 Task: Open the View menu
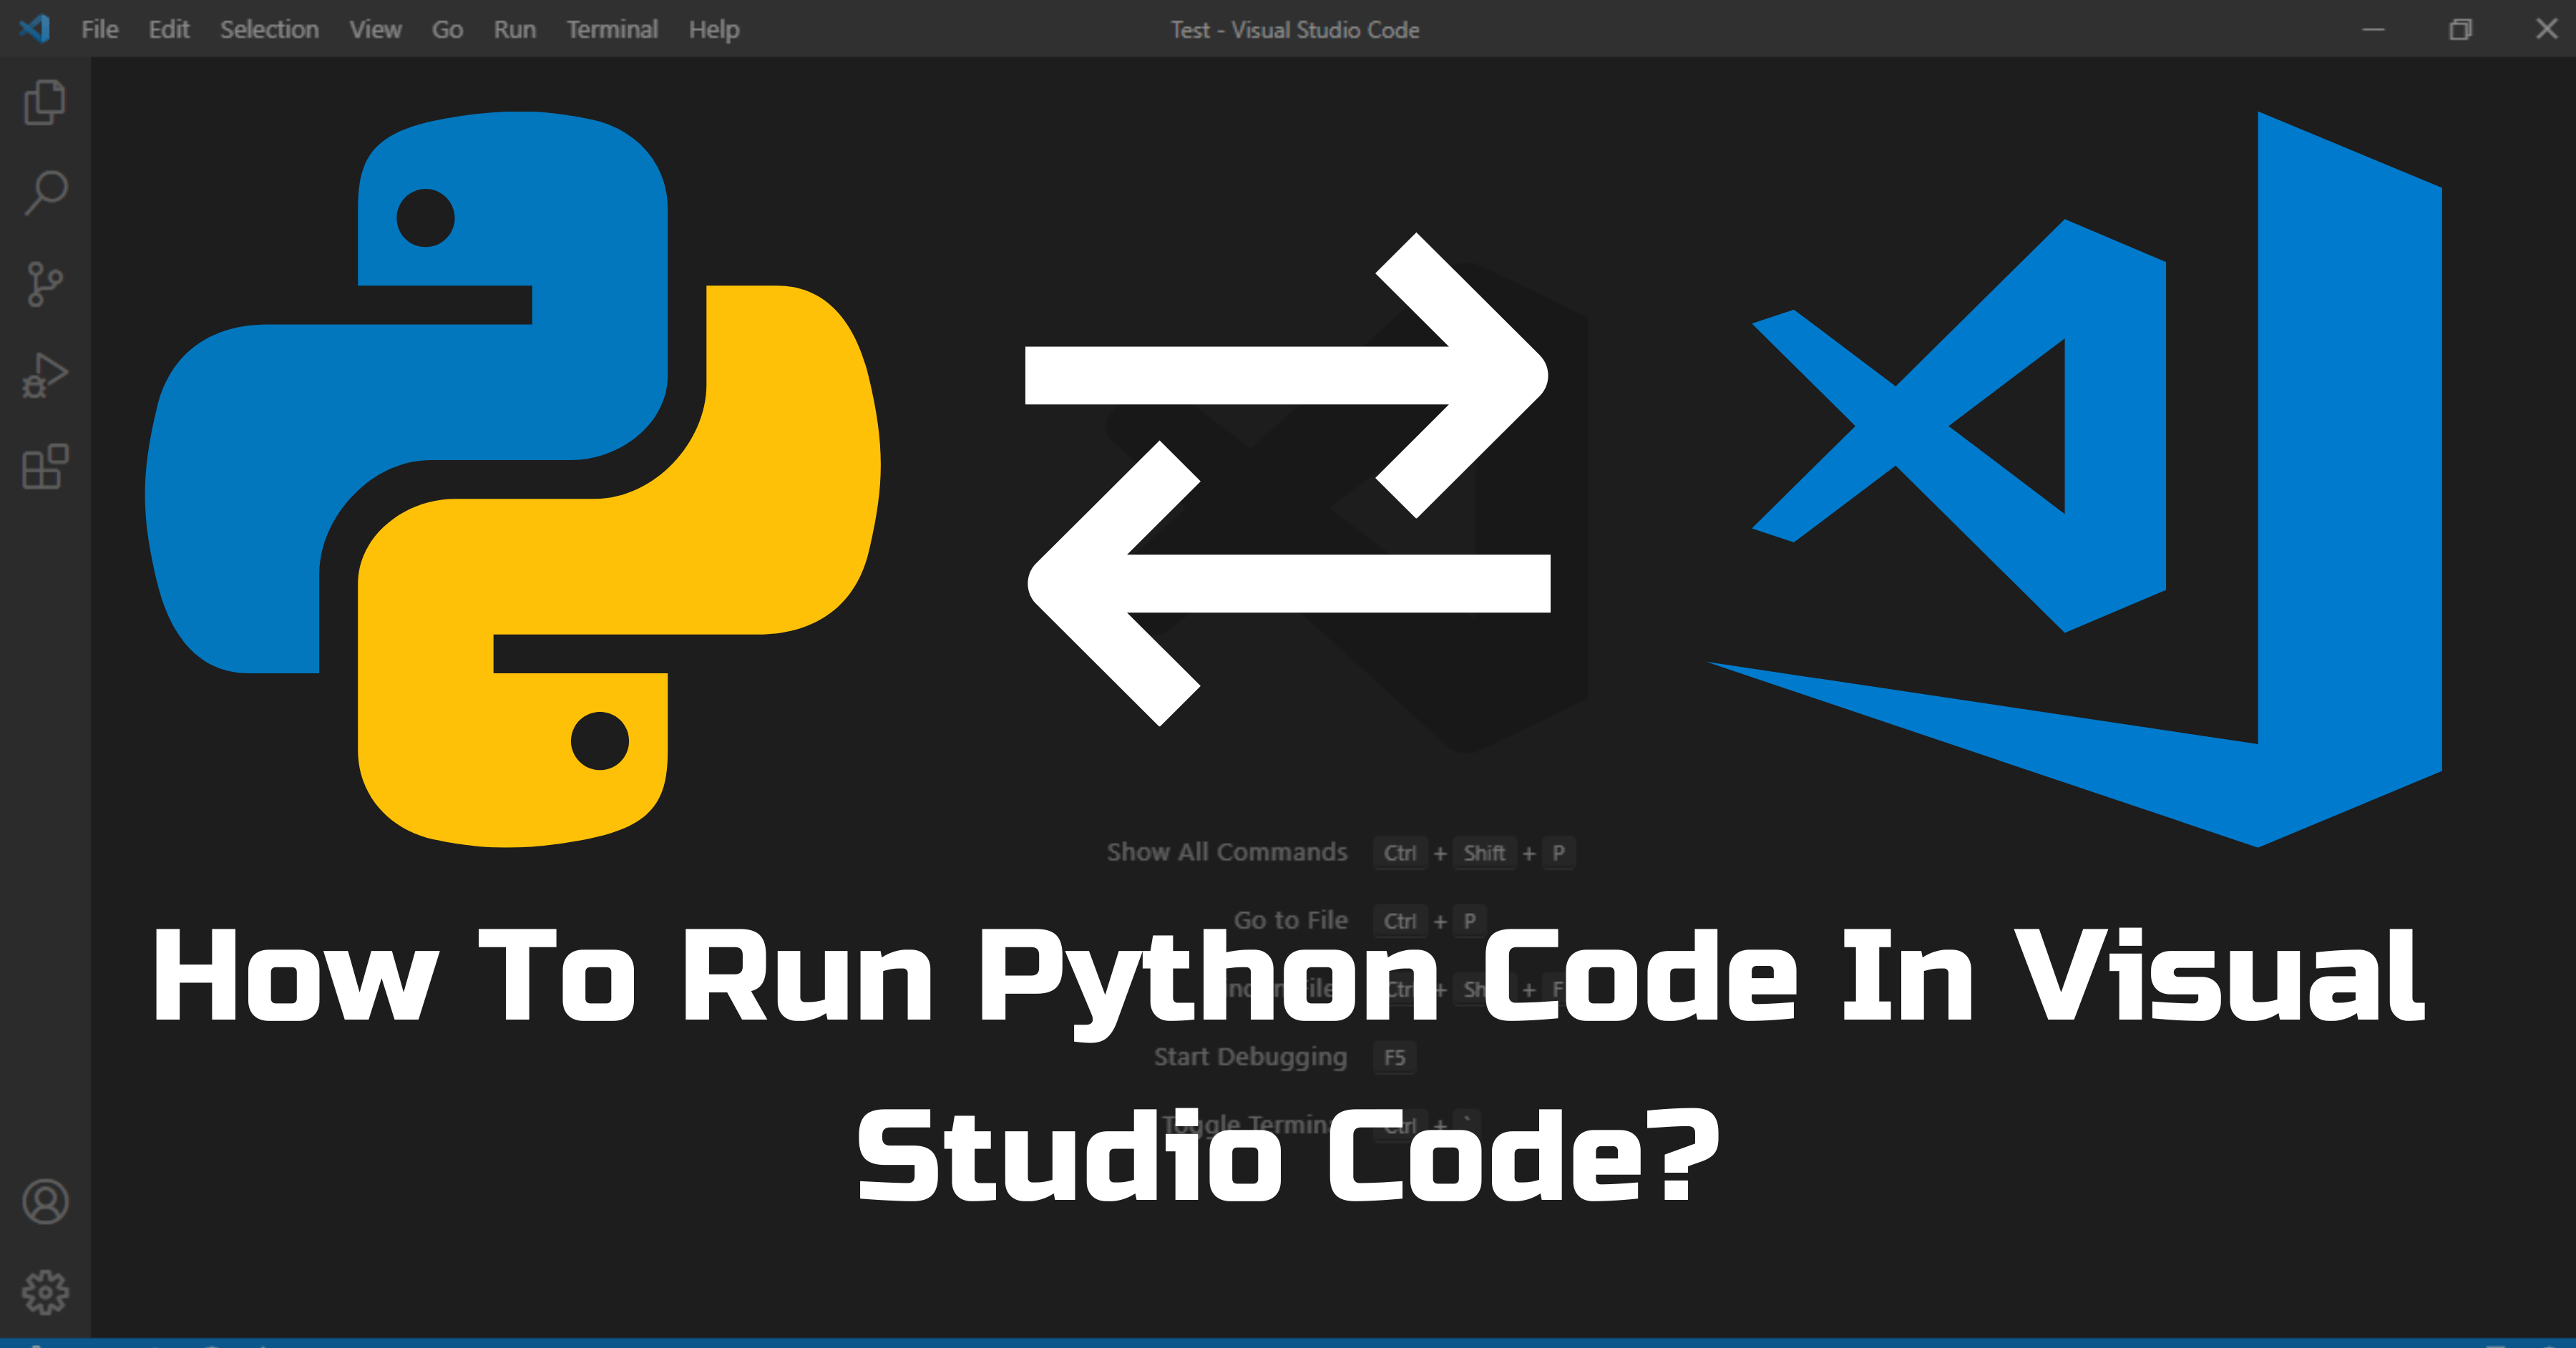click(x=375, y=30)
